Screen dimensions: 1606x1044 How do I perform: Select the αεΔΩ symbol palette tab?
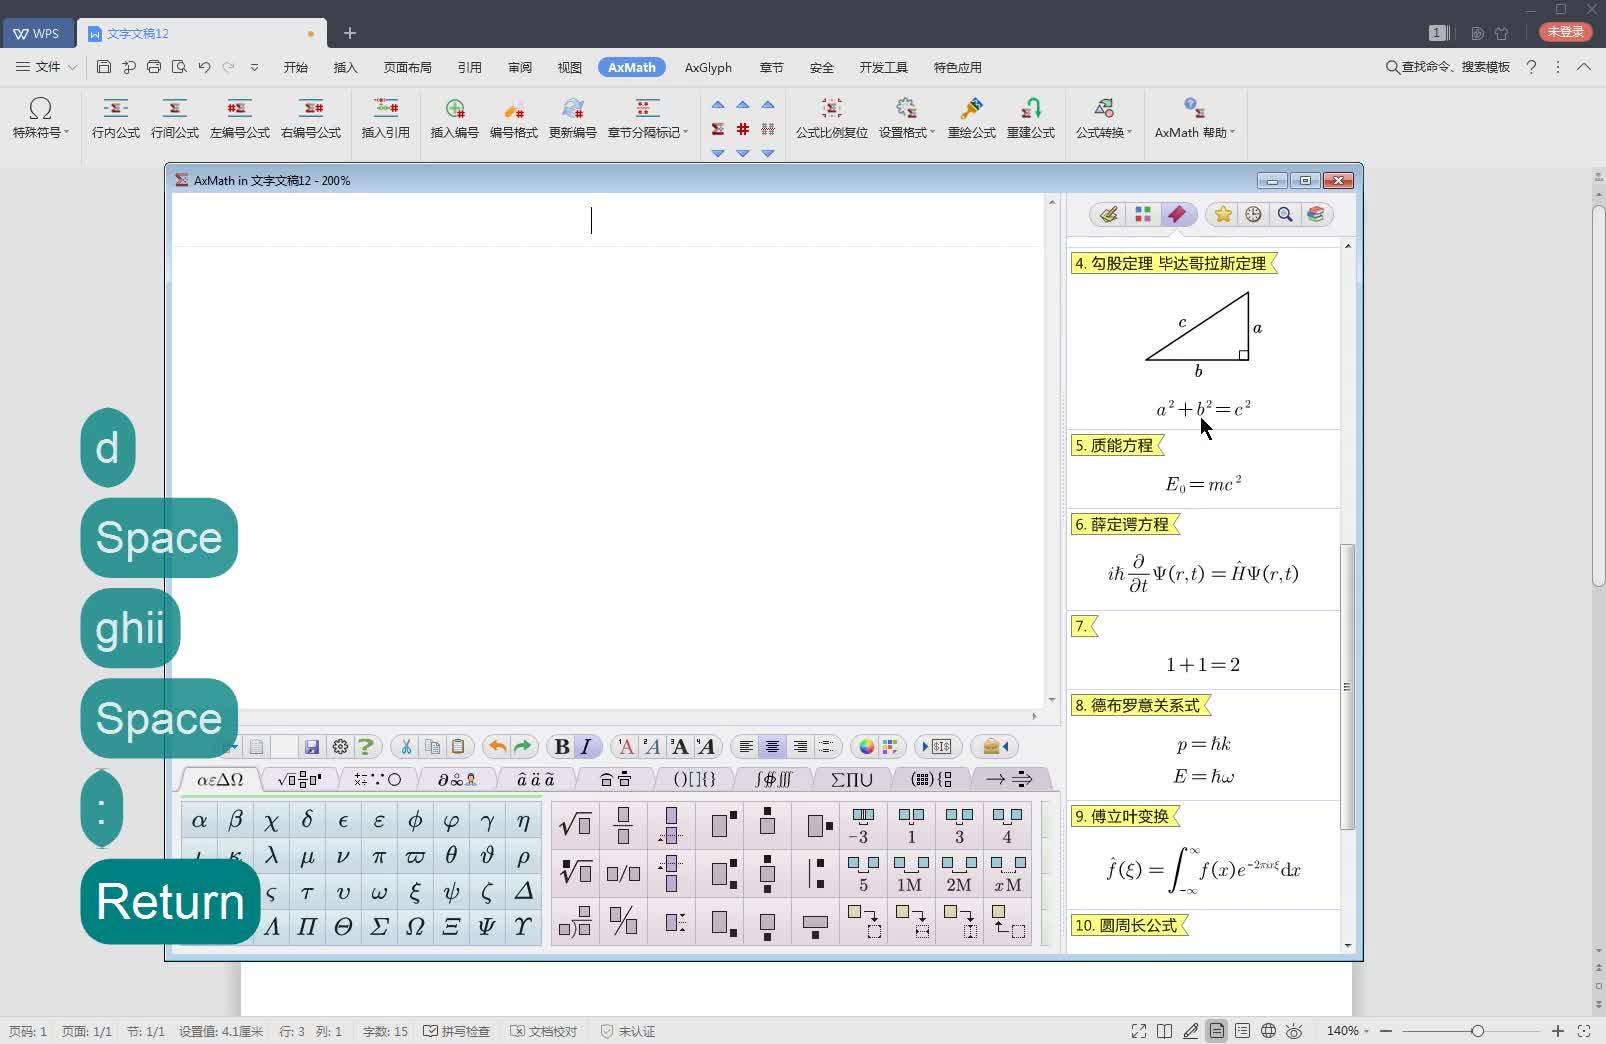219,780
